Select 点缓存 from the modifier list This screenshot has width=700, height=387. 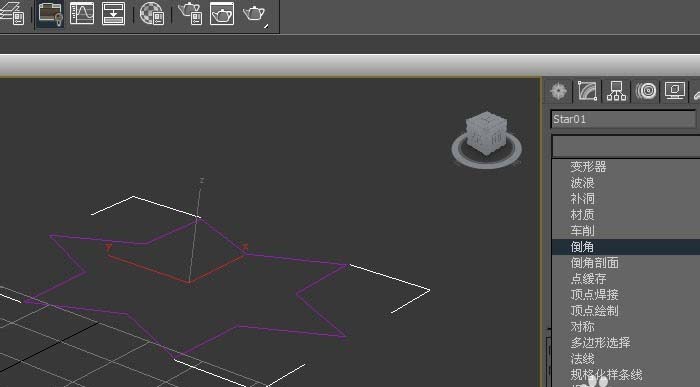588,279
